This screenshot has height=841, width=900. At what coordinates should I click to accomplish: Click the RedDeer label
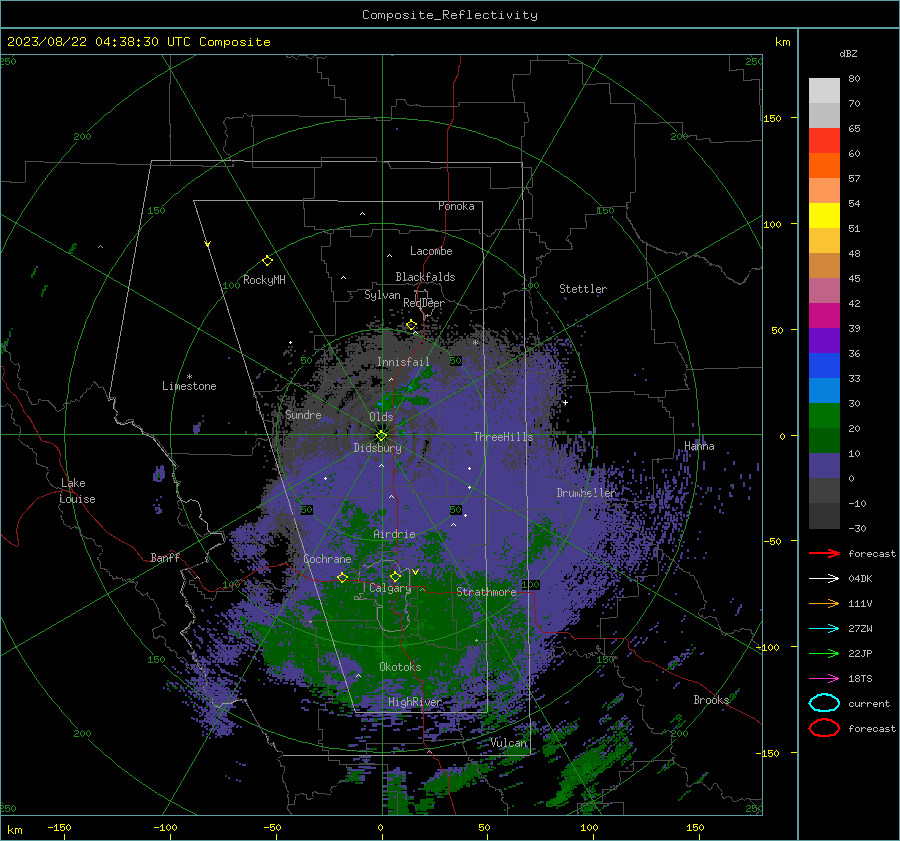(x=424, y=303)
